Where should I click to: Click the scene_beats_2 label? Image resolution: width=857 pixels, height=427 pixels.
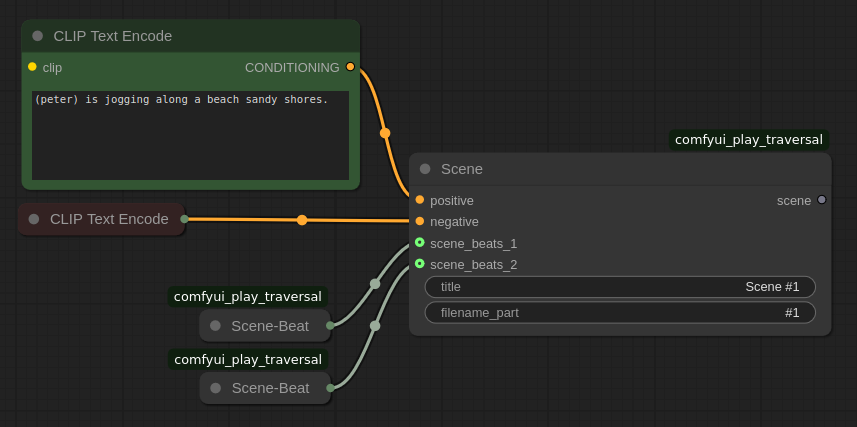point(474,265)
